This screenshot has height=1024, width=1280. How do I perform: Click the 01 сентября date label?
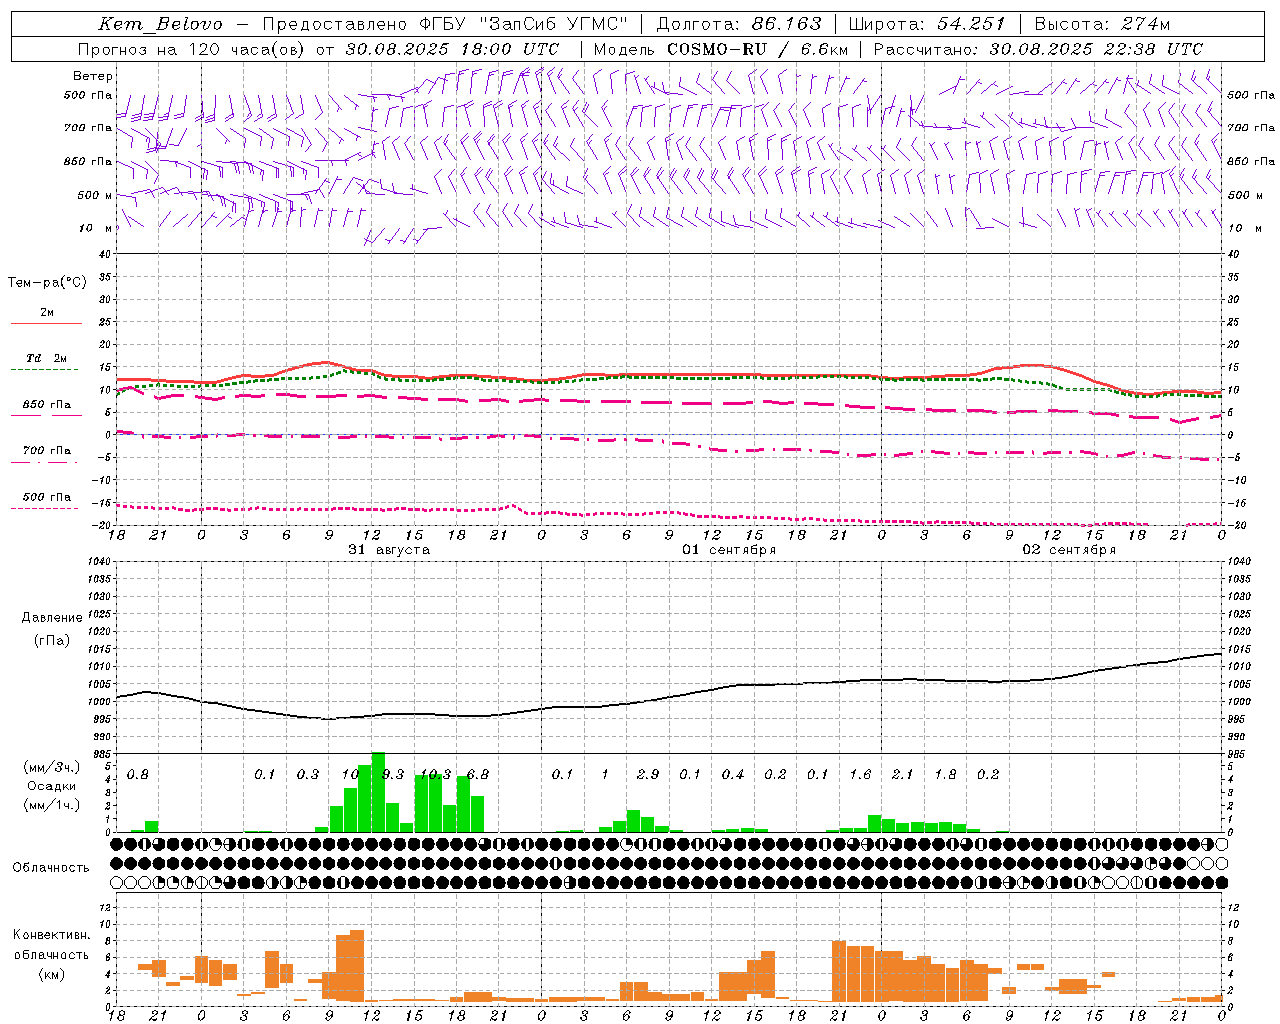tap(729, 550)
